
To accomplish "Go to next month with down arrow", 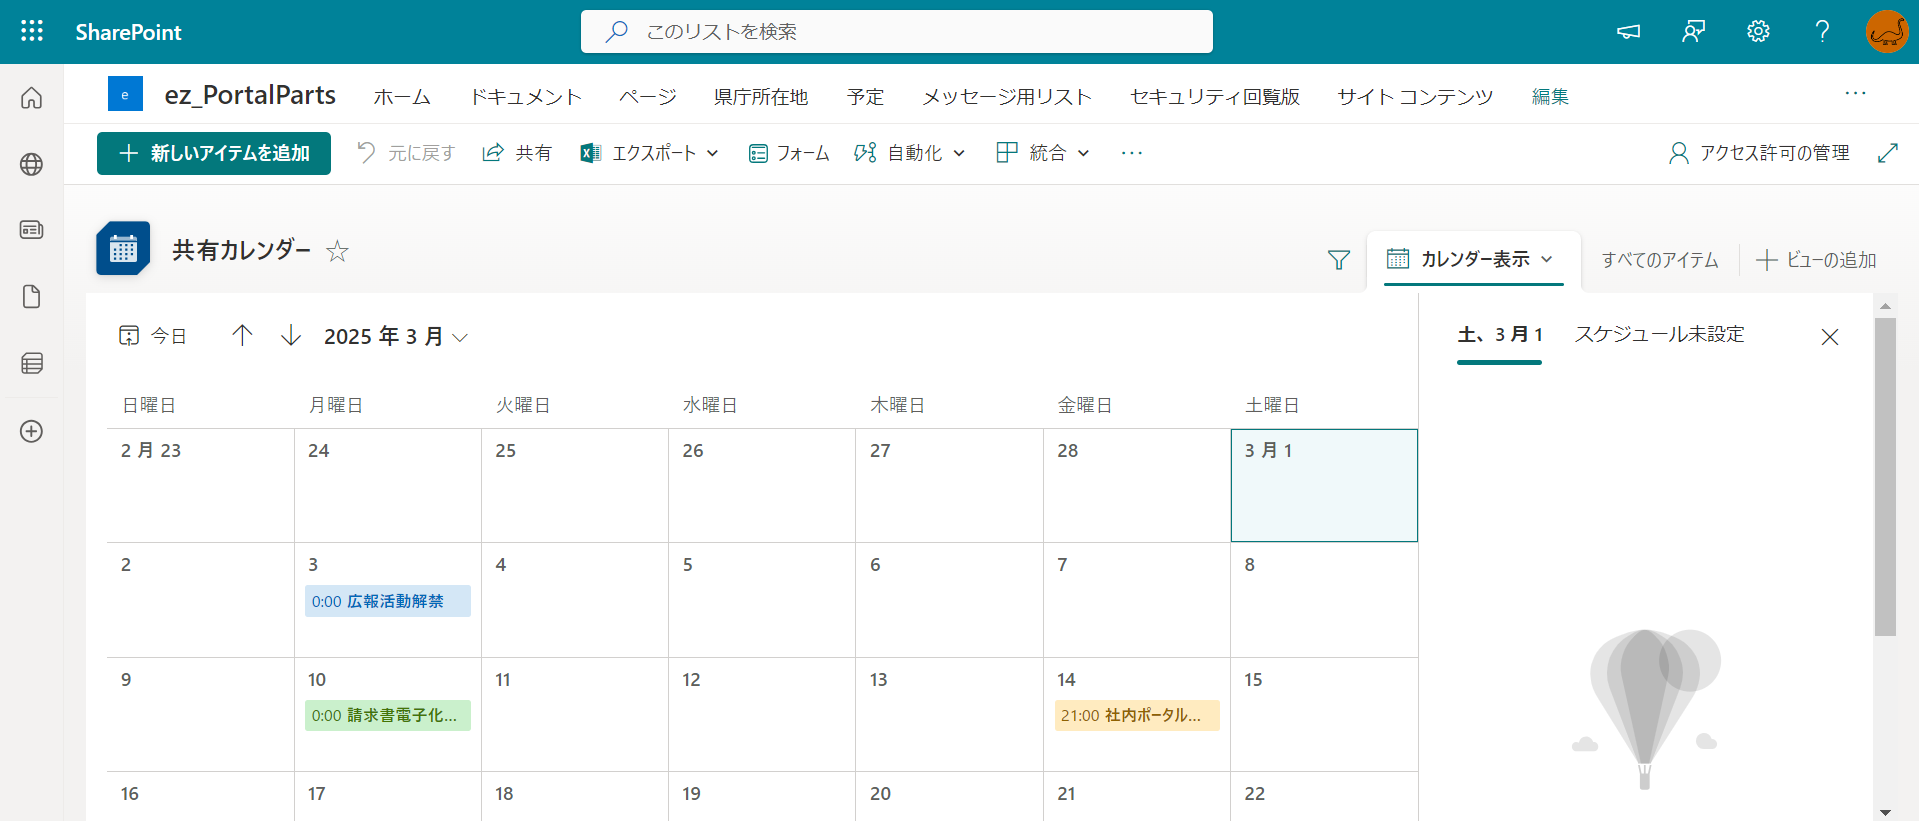I will (291, 335).
